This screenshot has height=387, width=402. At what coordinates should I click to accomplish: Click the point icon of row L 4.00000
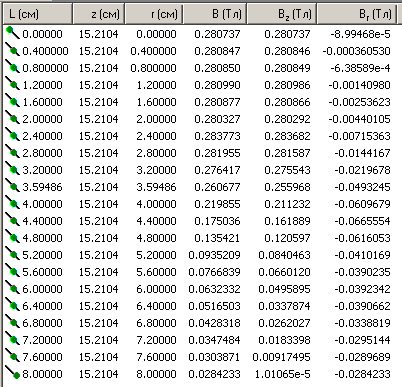tap(12, 203)
